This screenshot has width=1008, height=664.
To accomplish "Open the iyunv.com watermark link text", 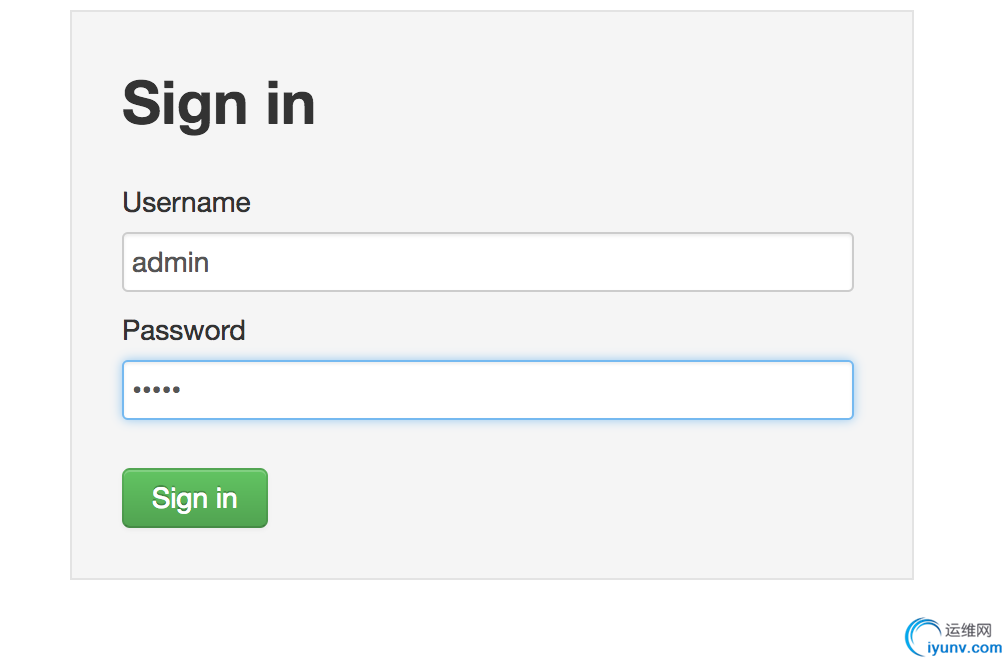I will [x=965, y=648].
